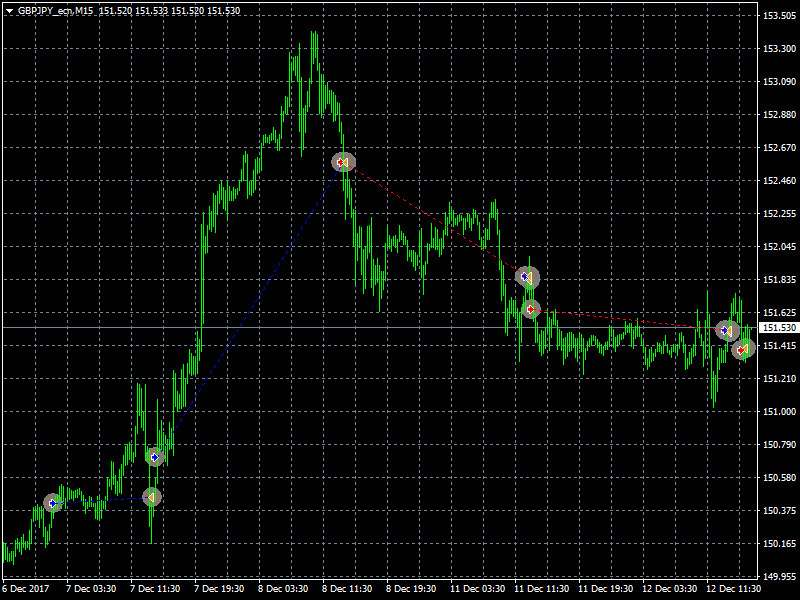Click the 150.375 price axis label

[x=779, y=511]
